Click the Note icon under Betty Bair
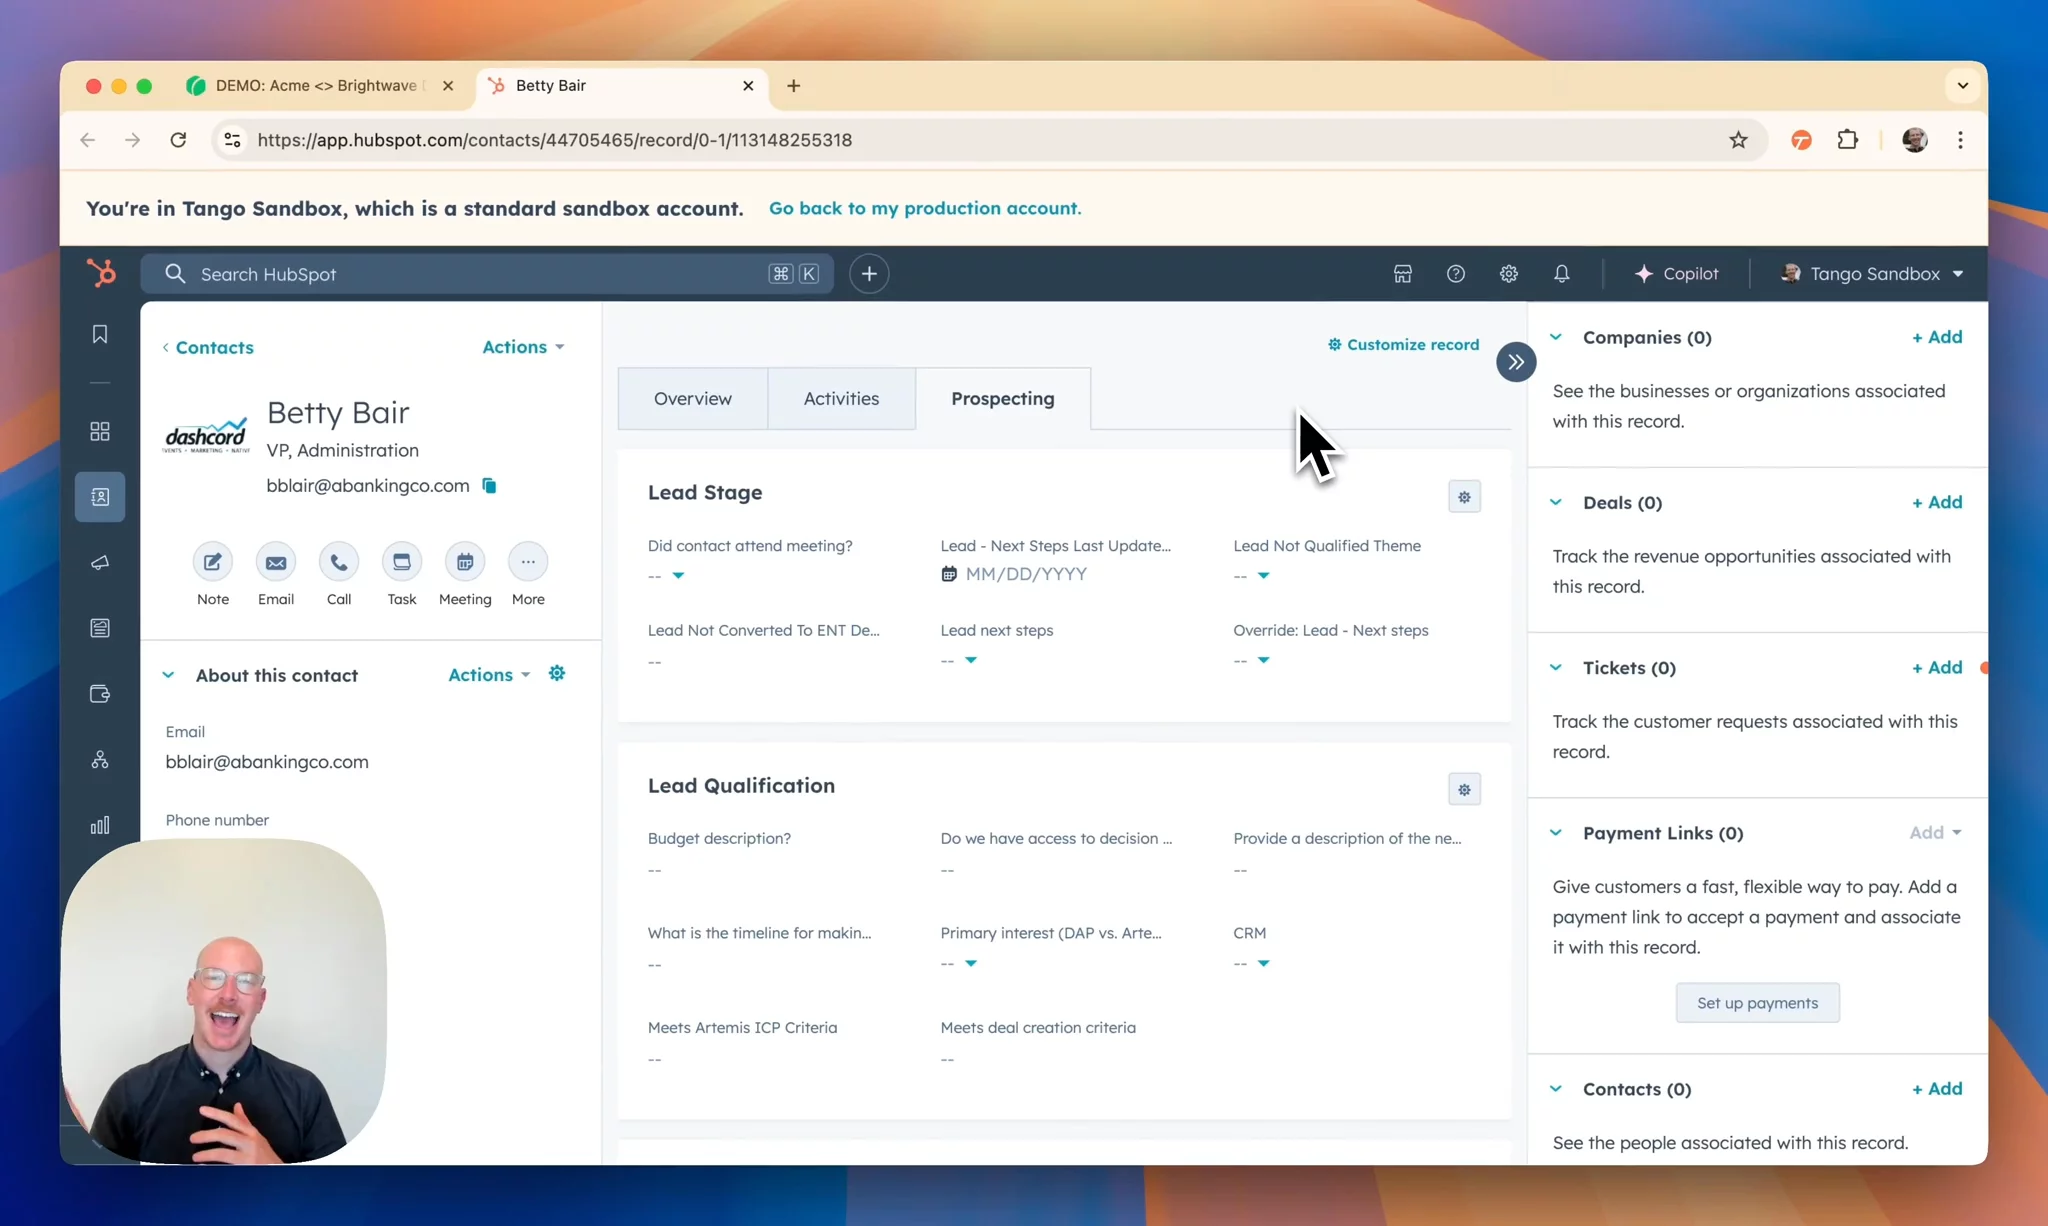 point(212,562)
